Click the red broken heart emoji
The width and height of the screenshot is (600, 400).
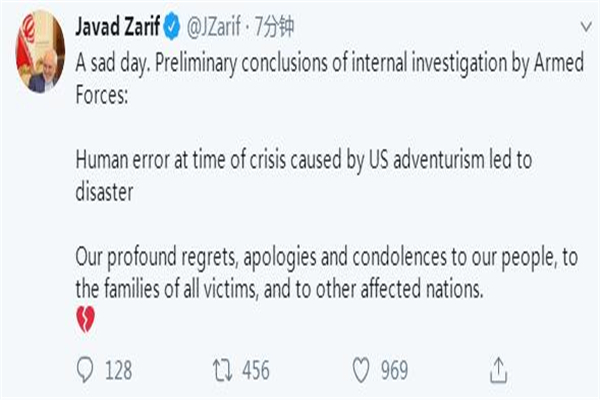click(x=86, y=320)
